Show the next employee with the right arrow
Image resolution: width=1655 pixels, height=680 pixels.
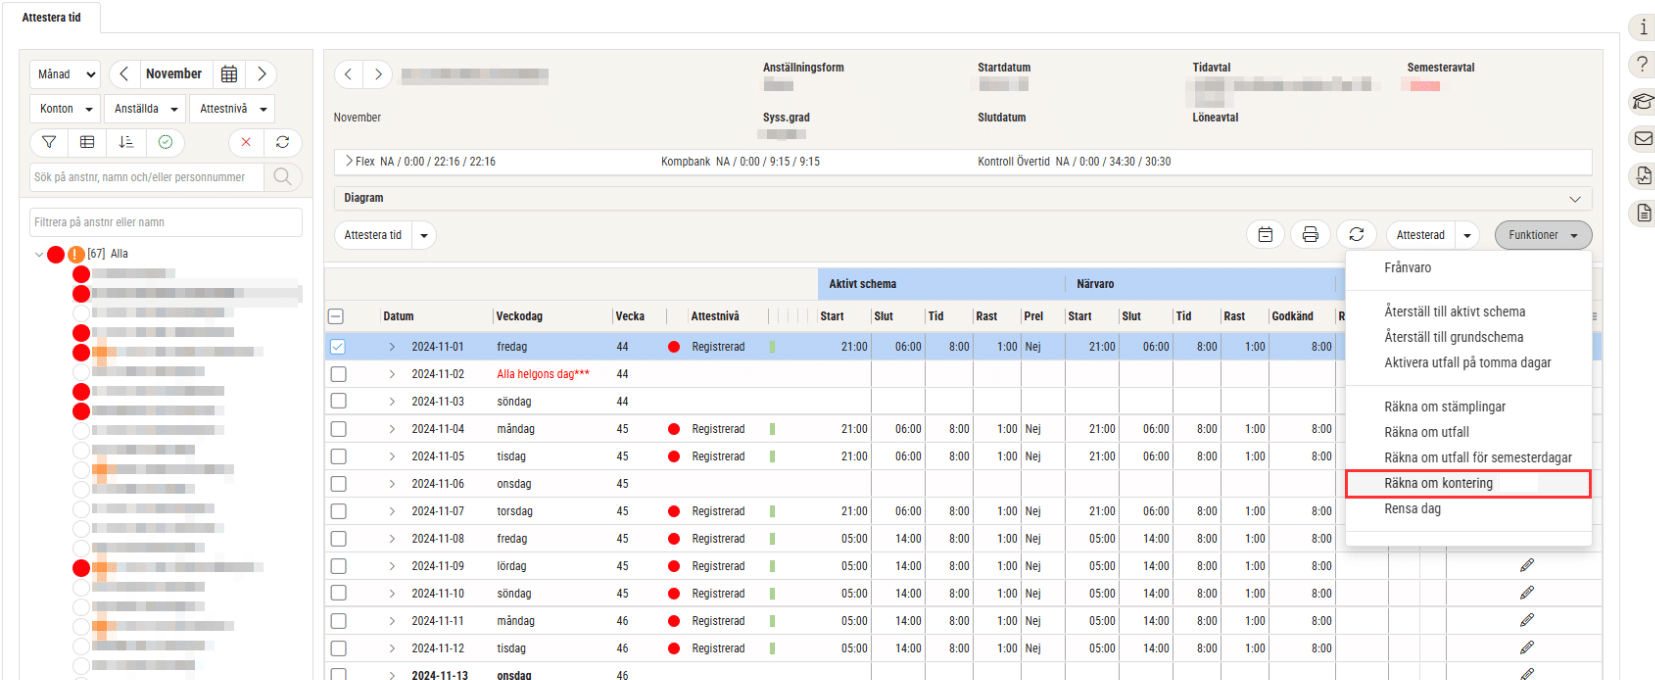(378, 74)
